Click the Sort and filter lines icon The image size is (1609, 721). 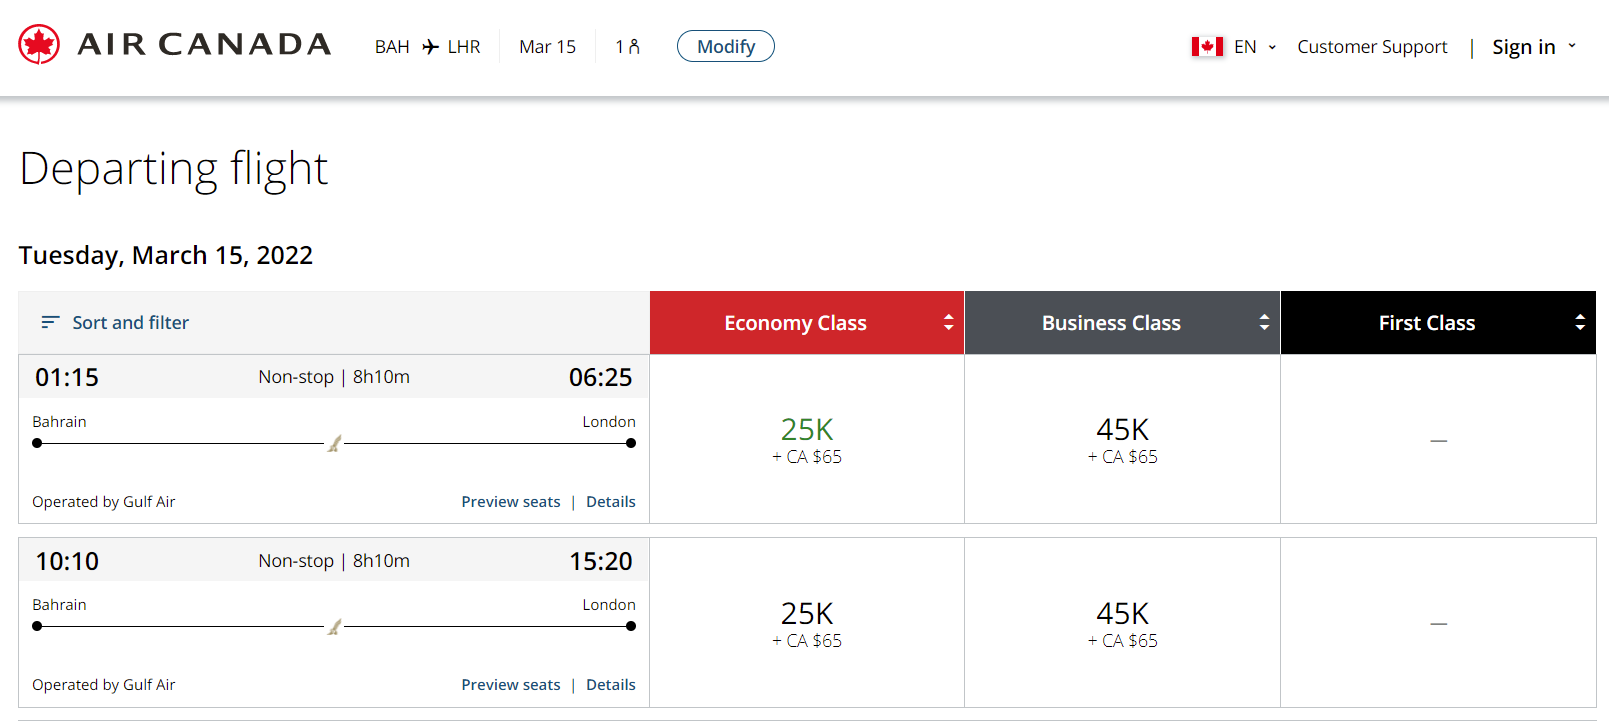50,322
